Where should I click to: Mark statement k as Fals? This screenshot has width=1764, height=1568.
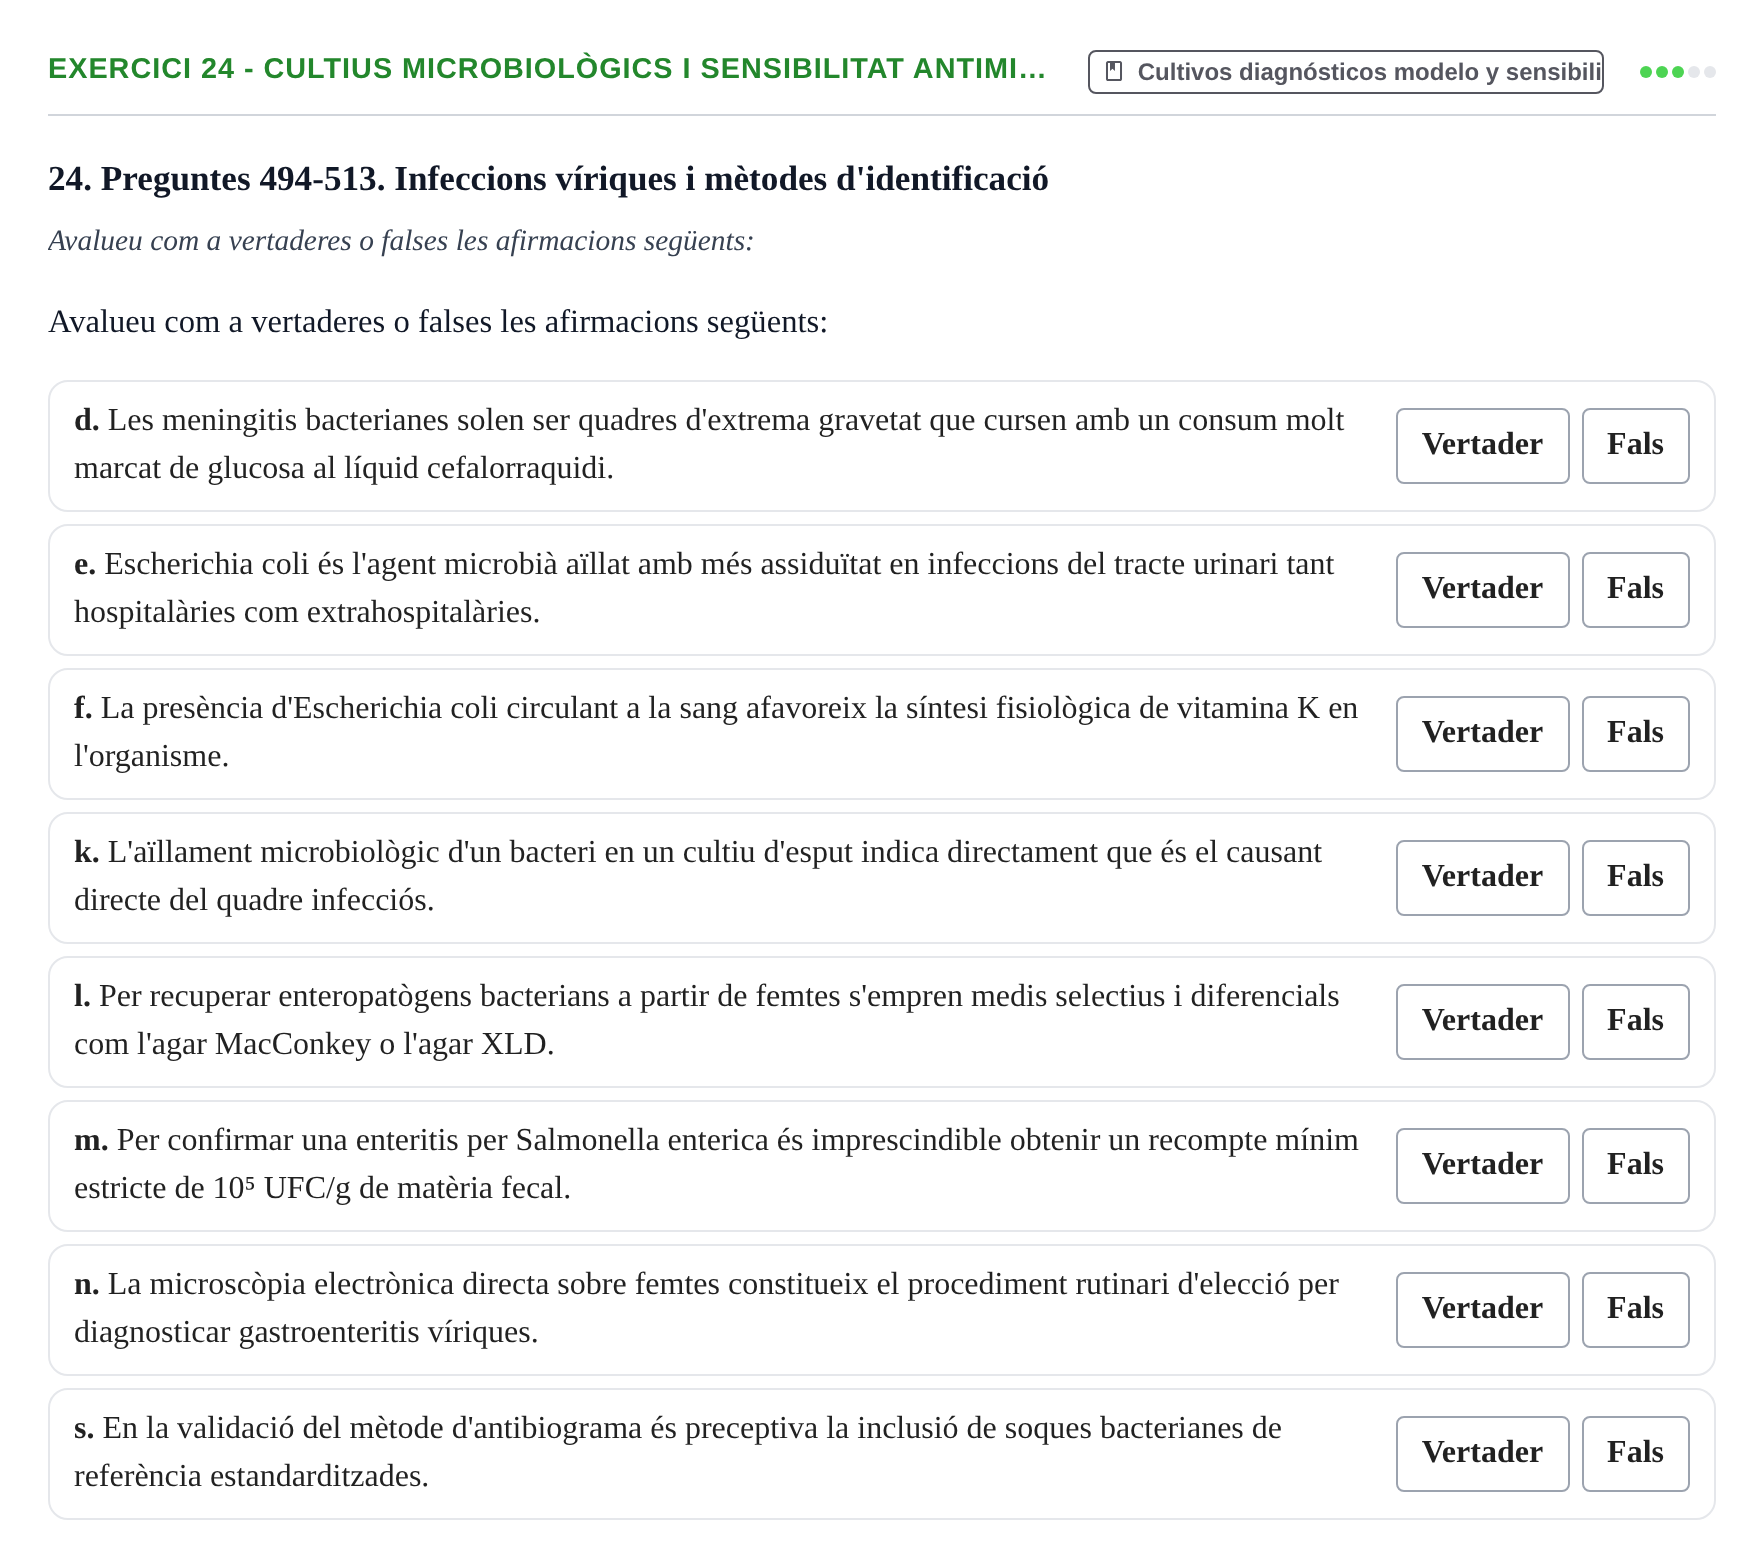(x=1635, y=877)
